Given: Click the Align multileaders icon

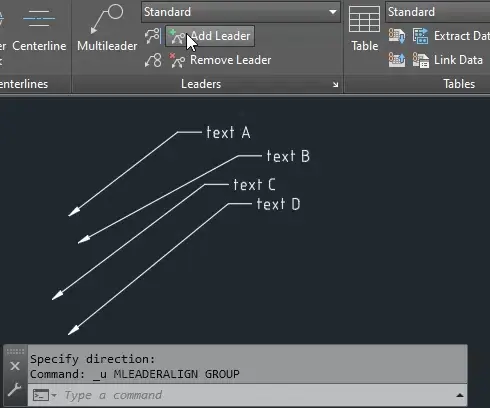Looking at the screenshot, I should tap(153, 36).
